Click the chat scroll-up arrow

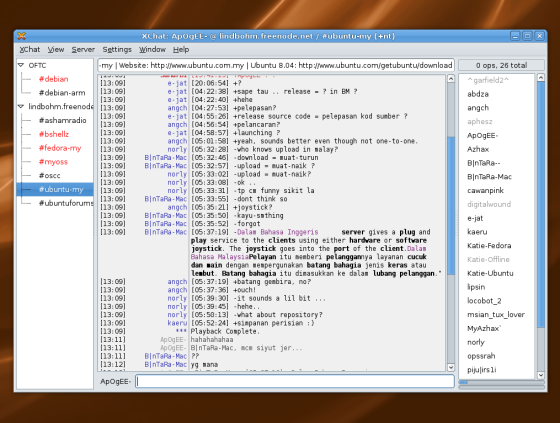(x=451, y=79)
